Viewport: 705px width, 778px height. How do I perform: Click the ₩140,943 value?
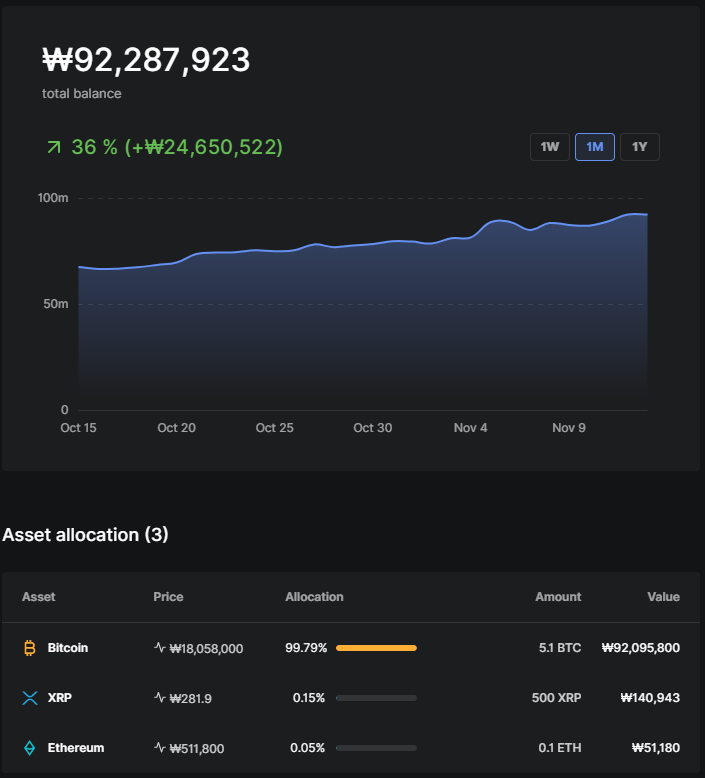coord(650,698)
